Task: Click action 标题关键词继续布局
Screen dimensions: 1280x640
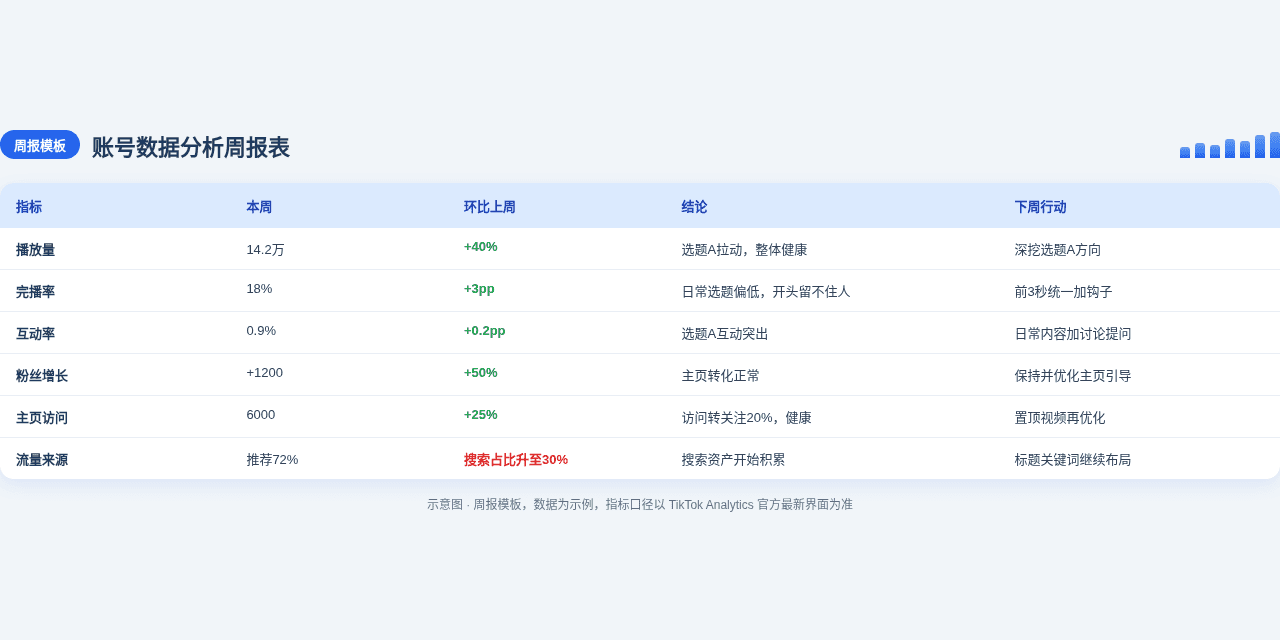Action: point(1073,460)
